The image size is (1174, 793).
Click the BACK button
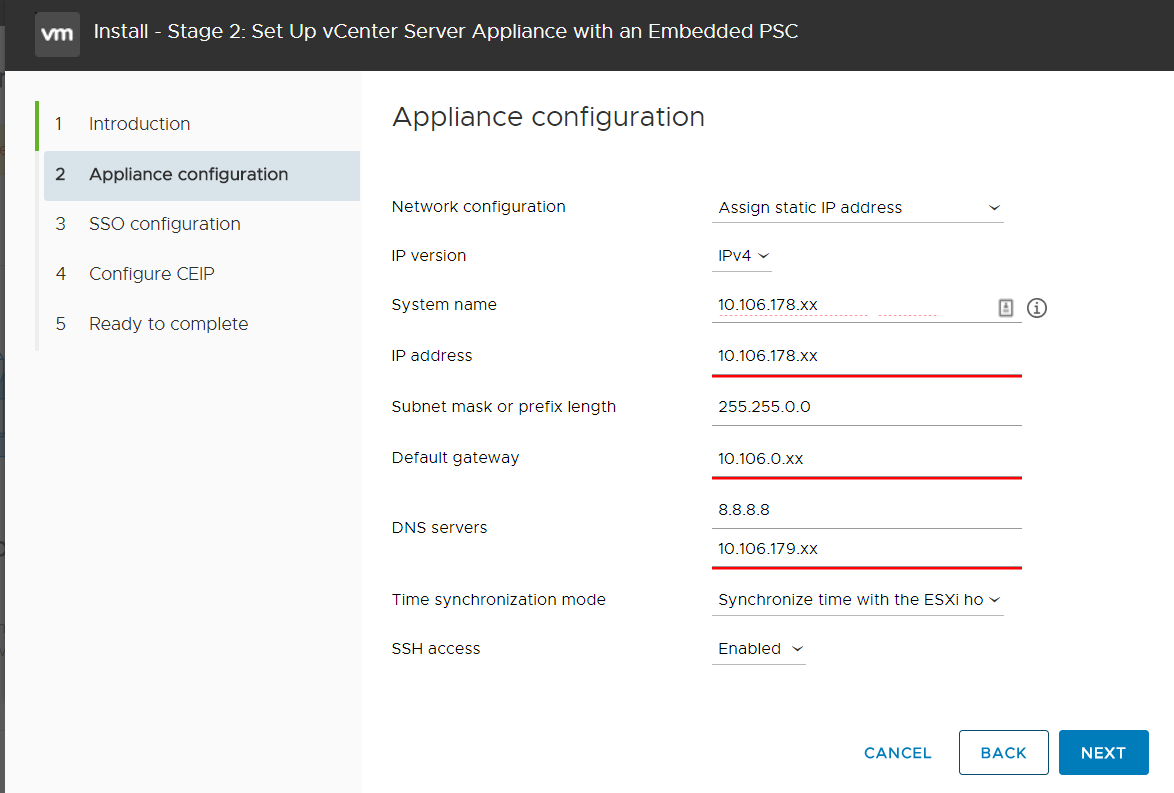[1003, 753]
